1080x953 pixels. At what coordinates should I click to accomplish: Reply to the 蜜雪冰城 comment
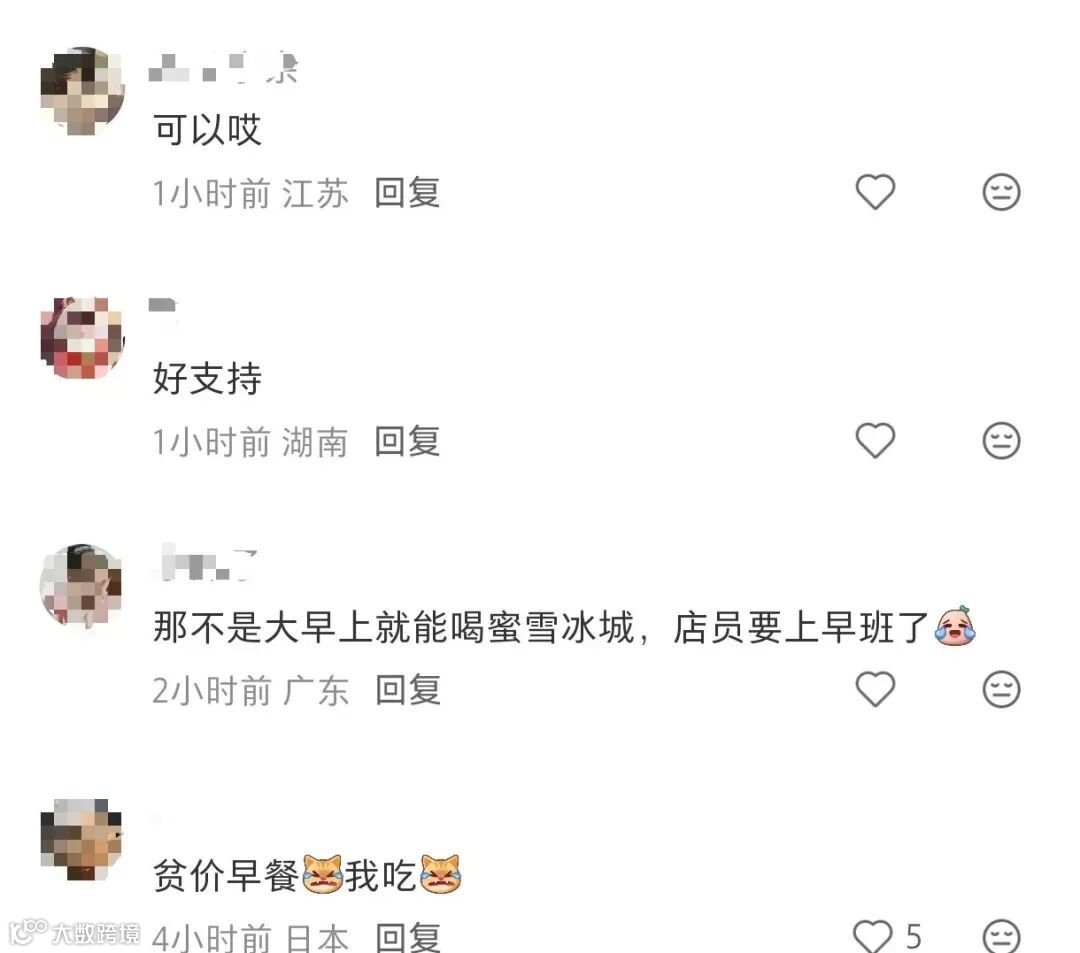tap(408, 689)
